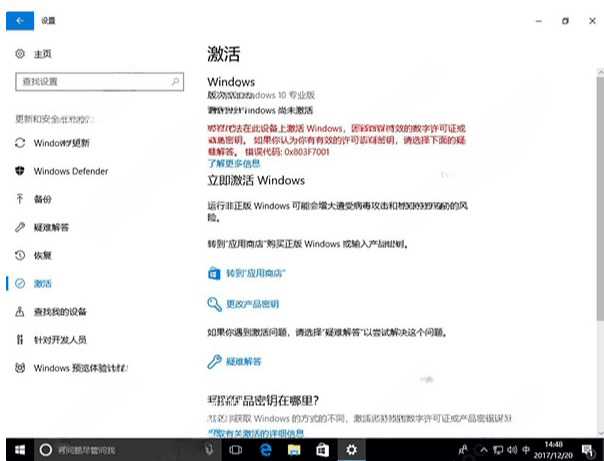This screenshot has width=604, height=461.
Task: Click blue 疑难解答 link in content
Action: click(x=243, y=362)
